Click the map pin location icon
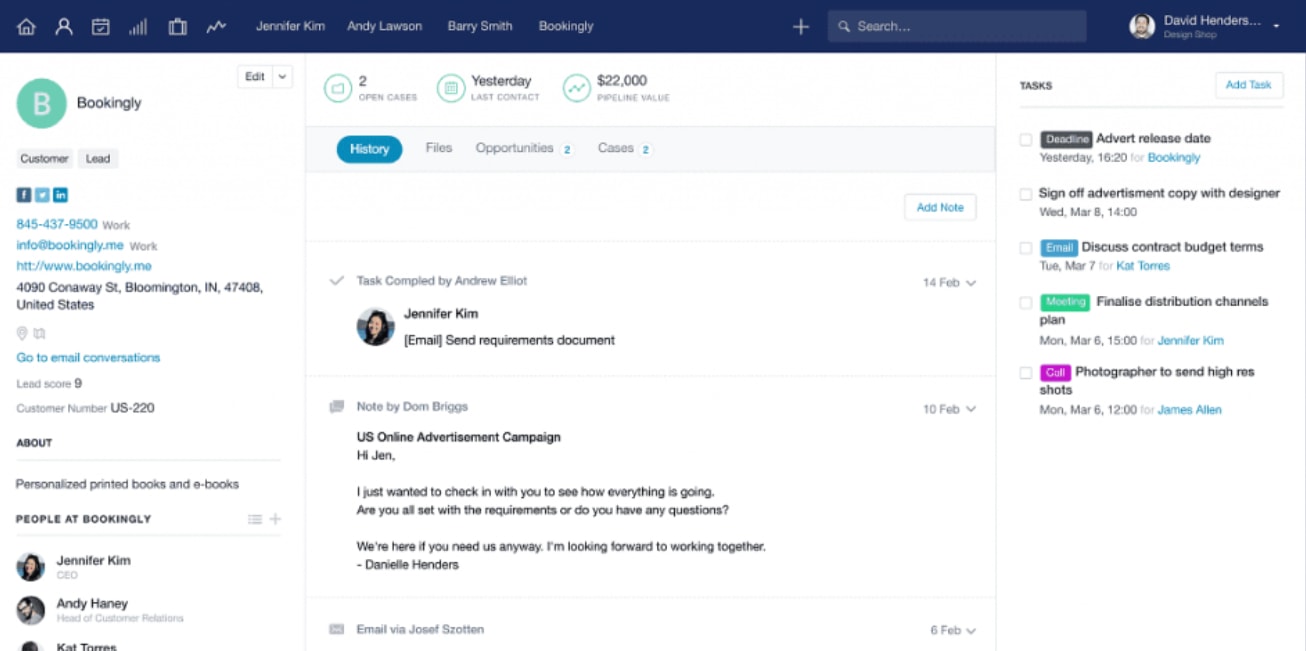Image resolution: width=1306 pixels, height=651 pixels. [x=22, y=333]
